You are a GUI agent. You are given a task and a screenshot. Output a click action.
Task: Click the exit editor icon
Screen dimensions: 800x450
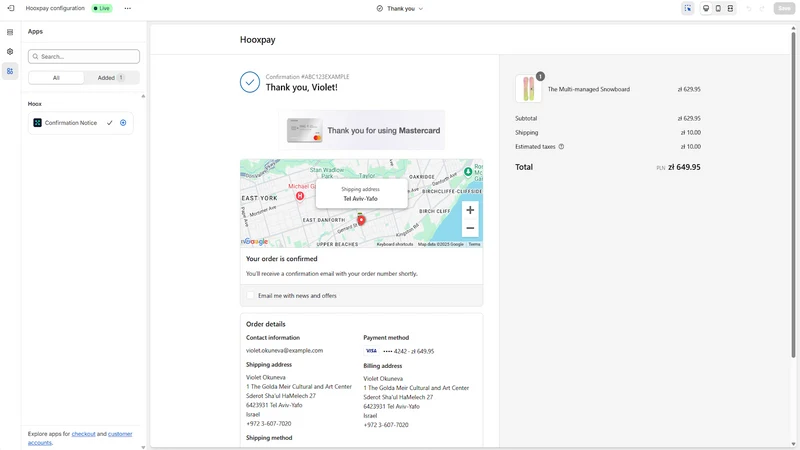click(x=11, y=8)
